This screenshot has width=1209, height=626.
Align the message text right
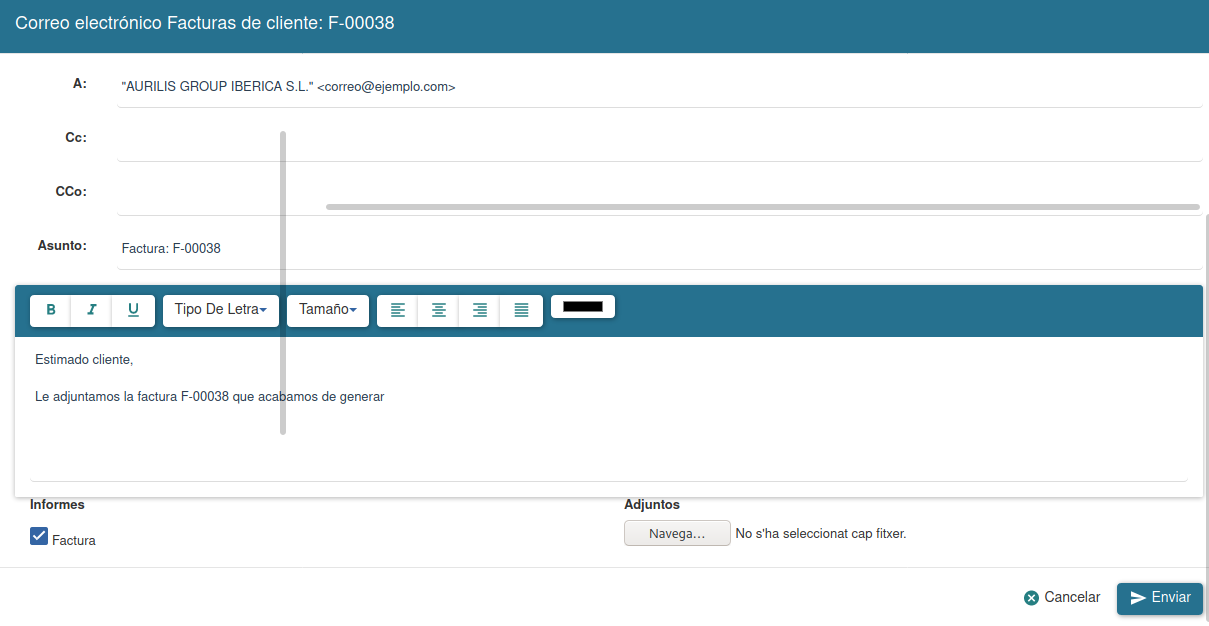point(479,310)
